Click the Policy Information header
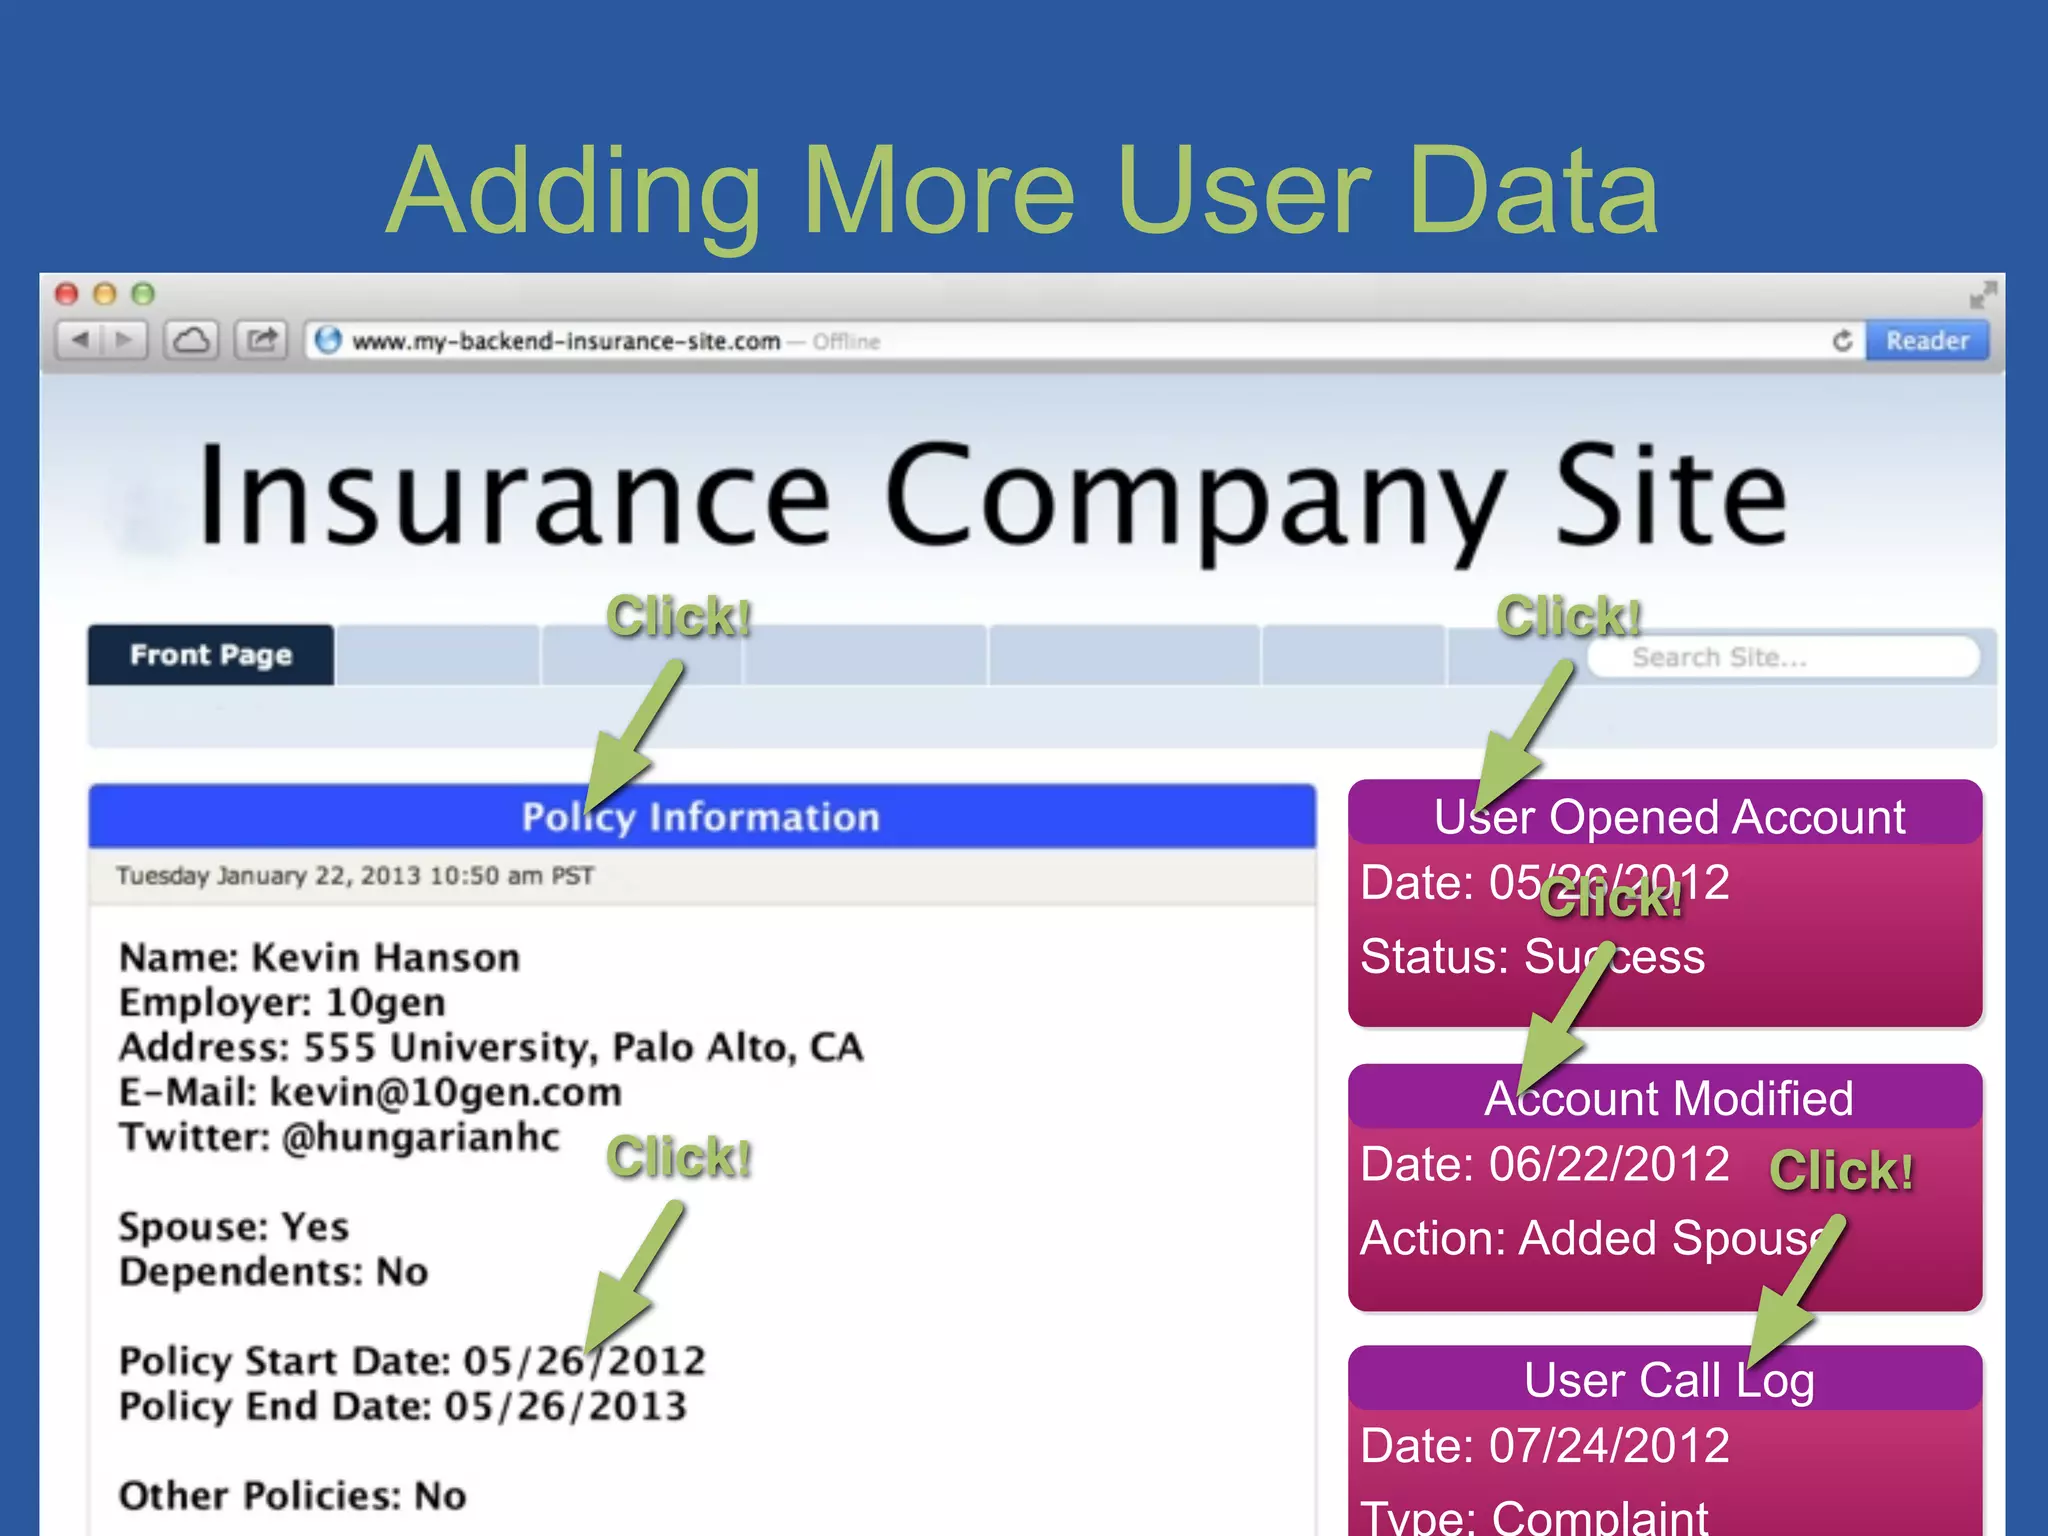2048x1536 pixels. click(x=702, y=817)
